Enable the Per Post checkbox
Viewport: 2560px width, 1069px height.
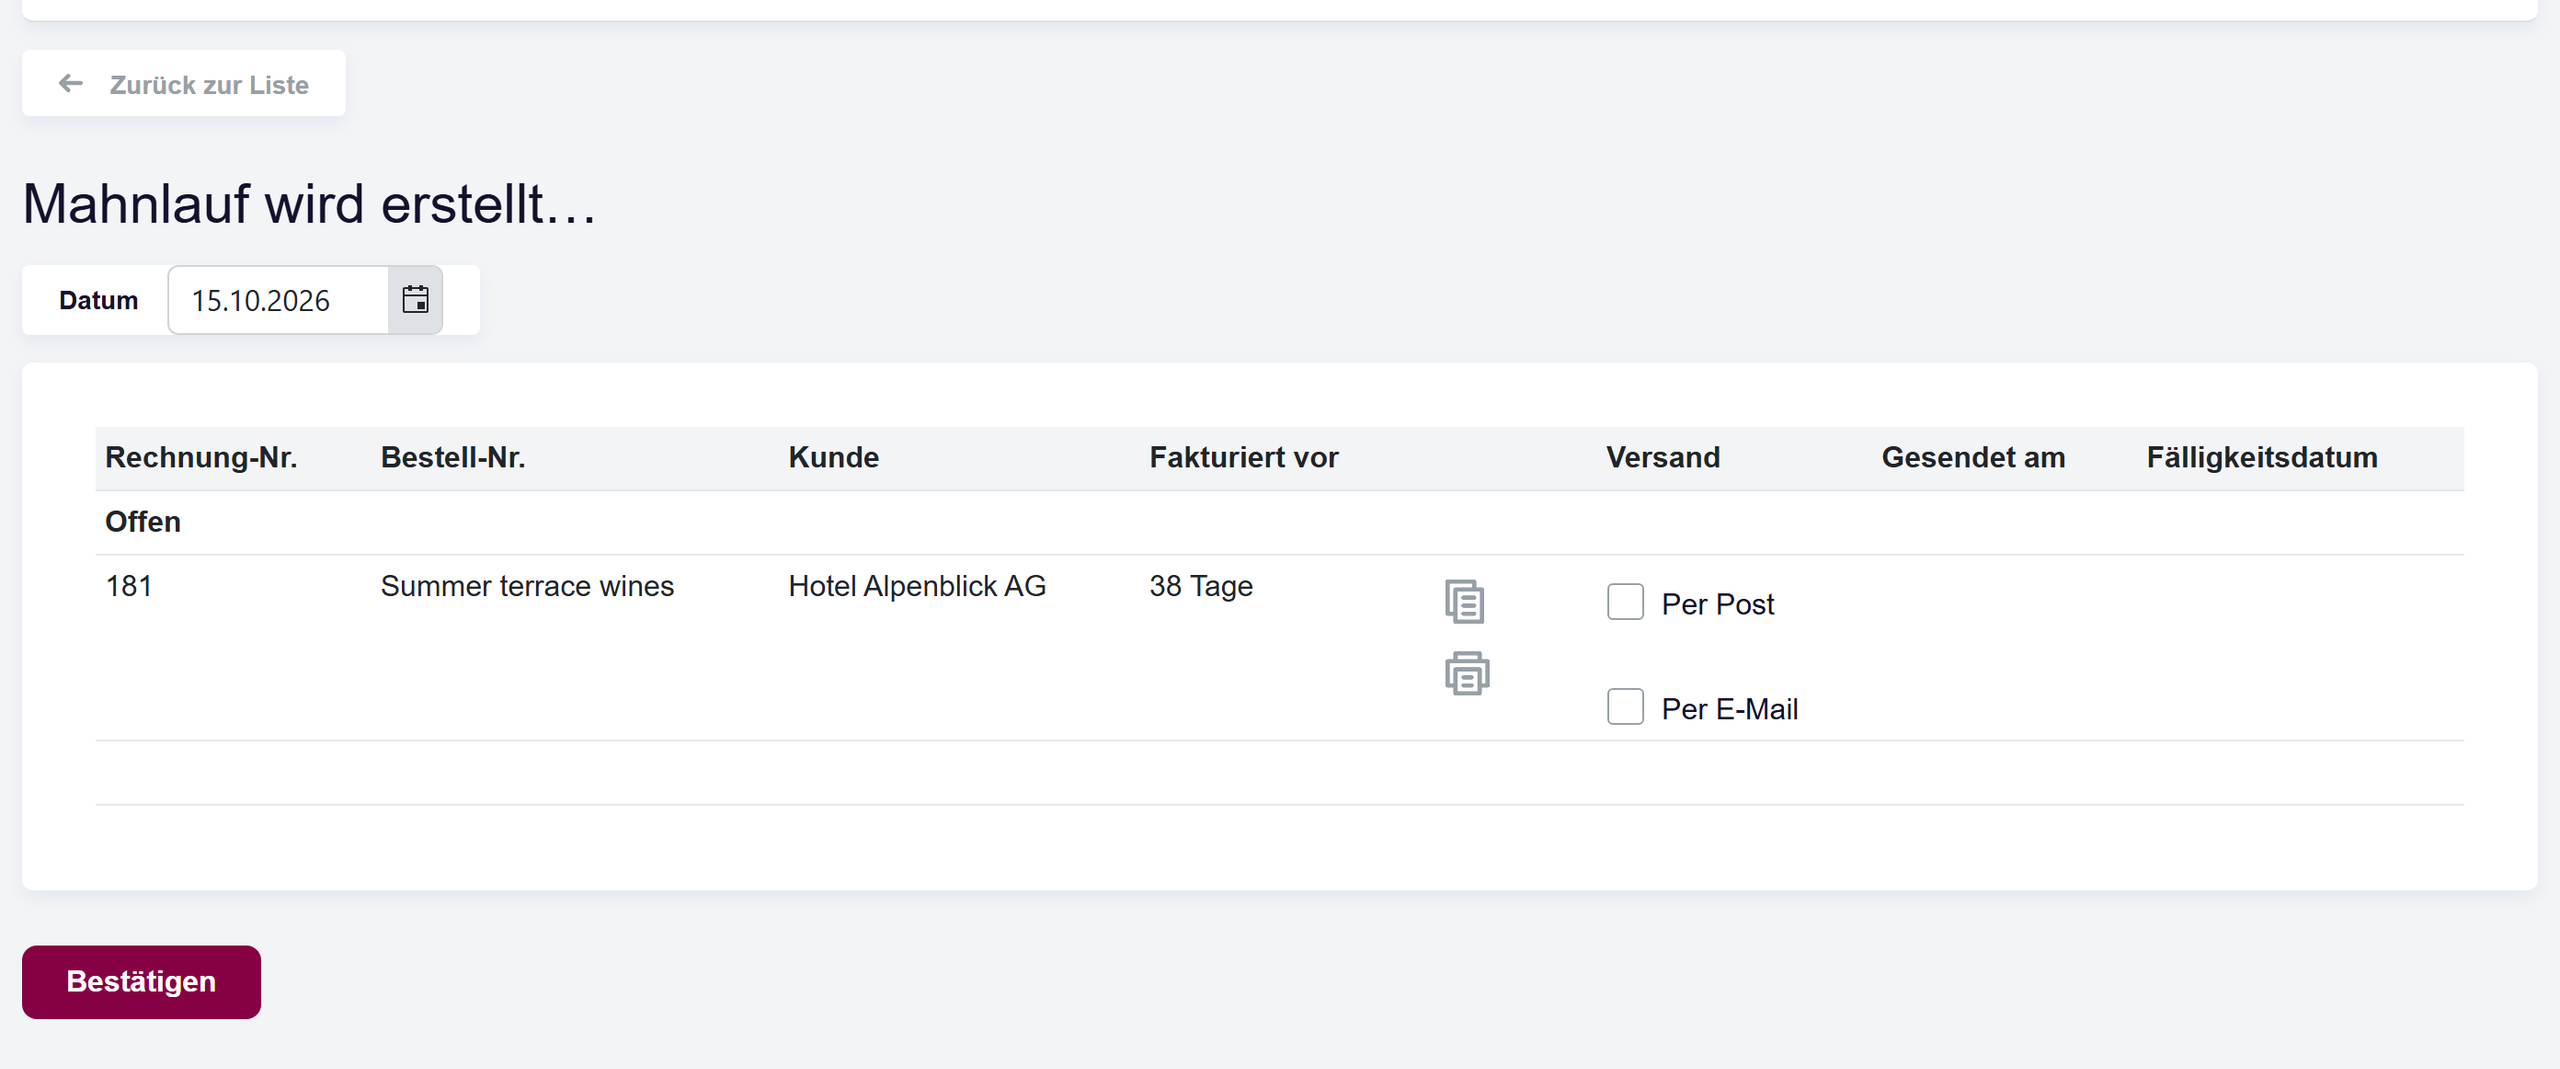1625,602
